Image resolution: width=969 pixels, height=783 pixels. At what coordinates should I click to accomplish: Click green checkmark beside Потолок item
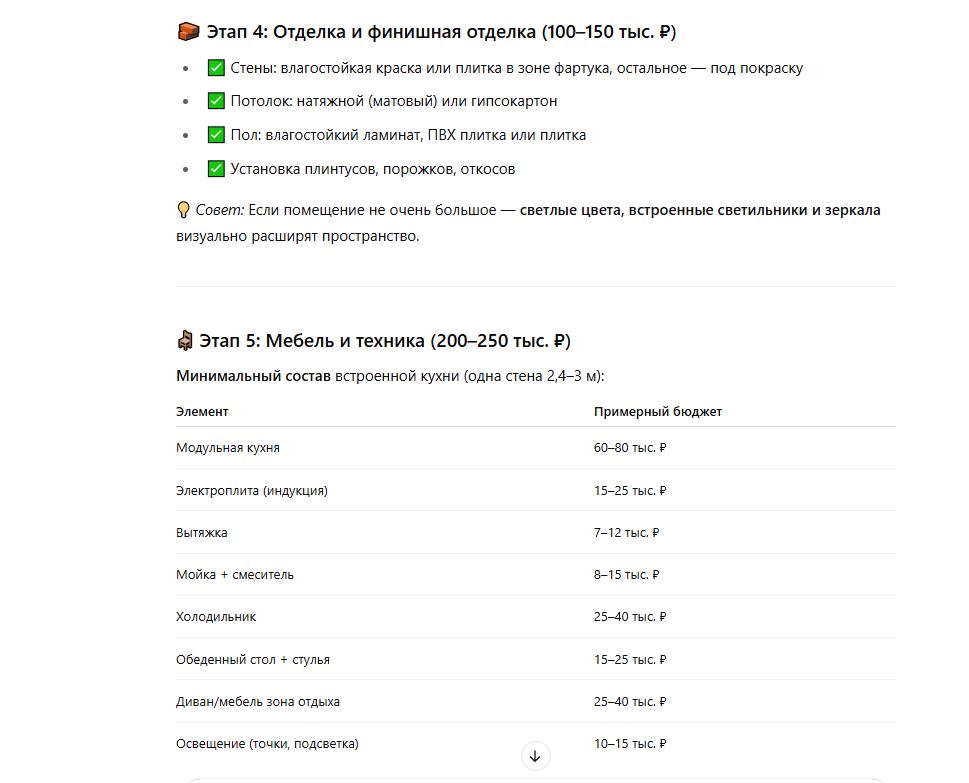[x=216, y=101]
